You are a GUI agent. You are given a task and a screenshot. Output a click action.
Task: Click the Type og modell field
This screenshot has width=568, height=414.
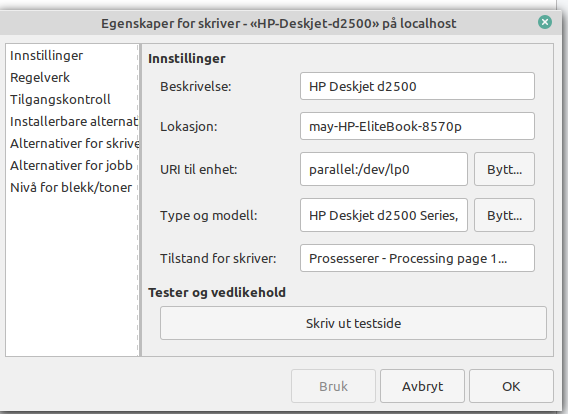tap(384, 215)
